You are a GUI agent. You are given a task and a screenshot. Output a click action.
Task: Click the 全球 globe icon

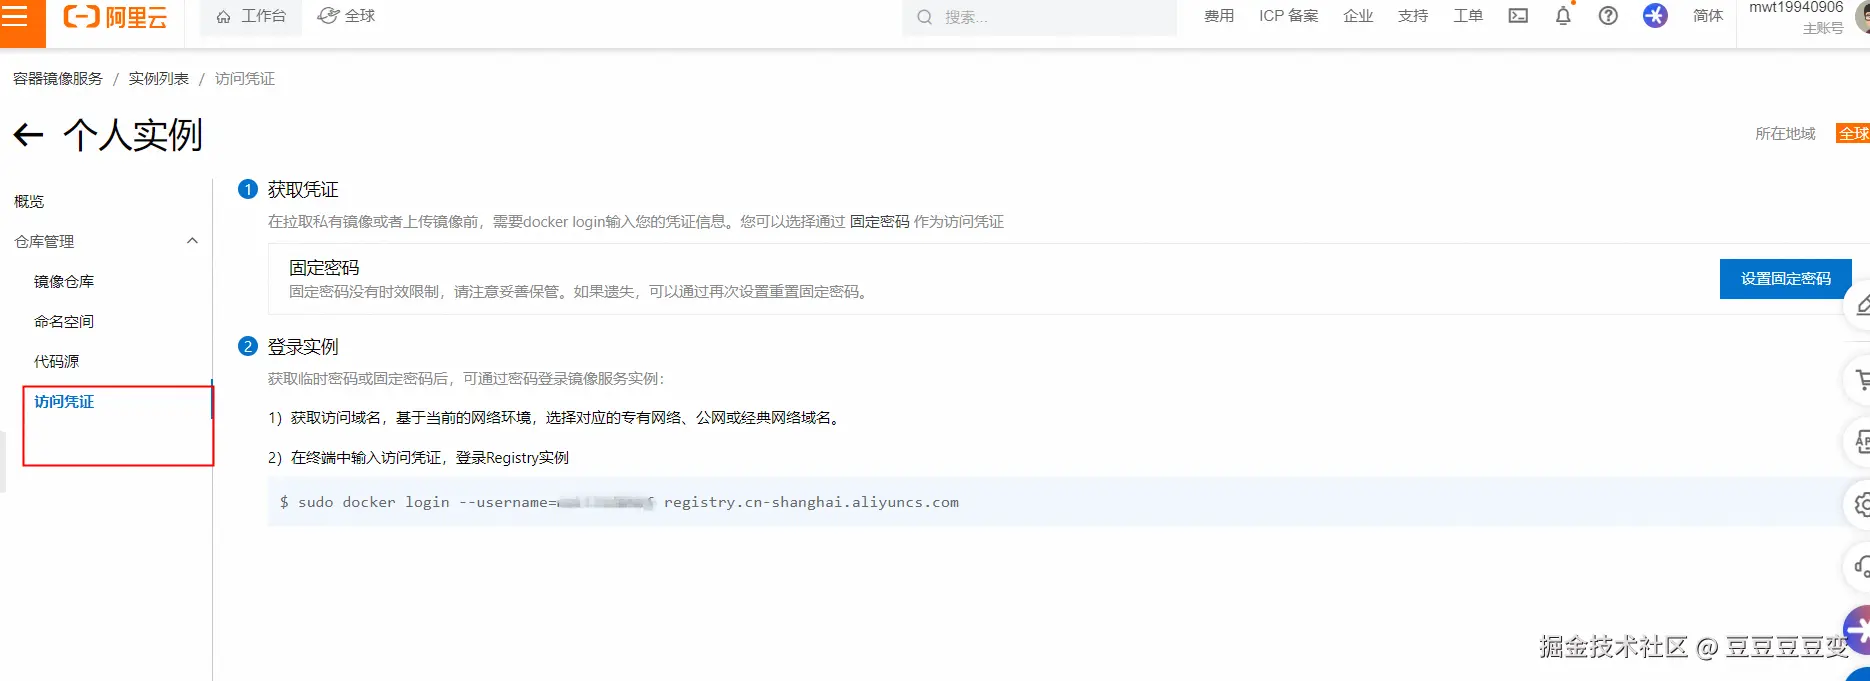point(328,16)
